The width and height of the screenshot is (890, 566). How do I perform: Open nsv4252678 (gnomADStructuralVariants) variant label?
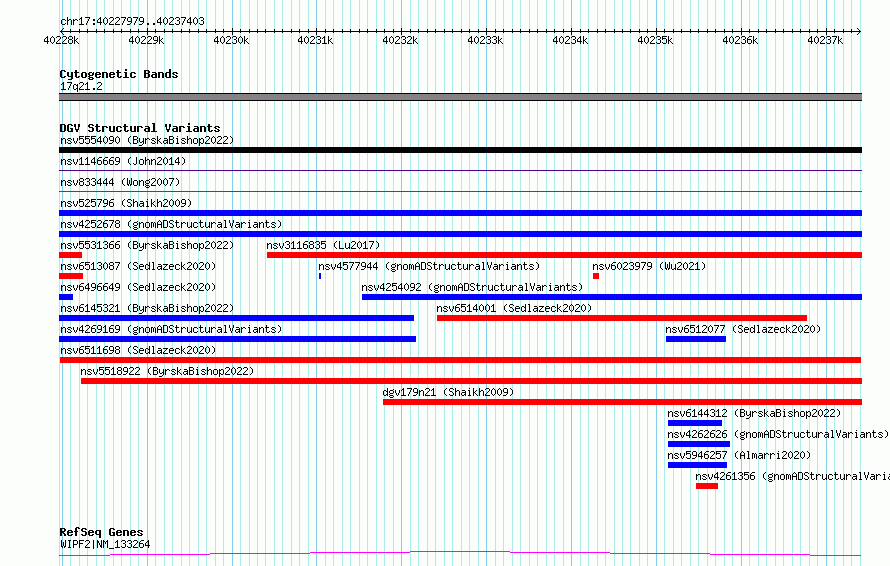[x=171, y=224]
